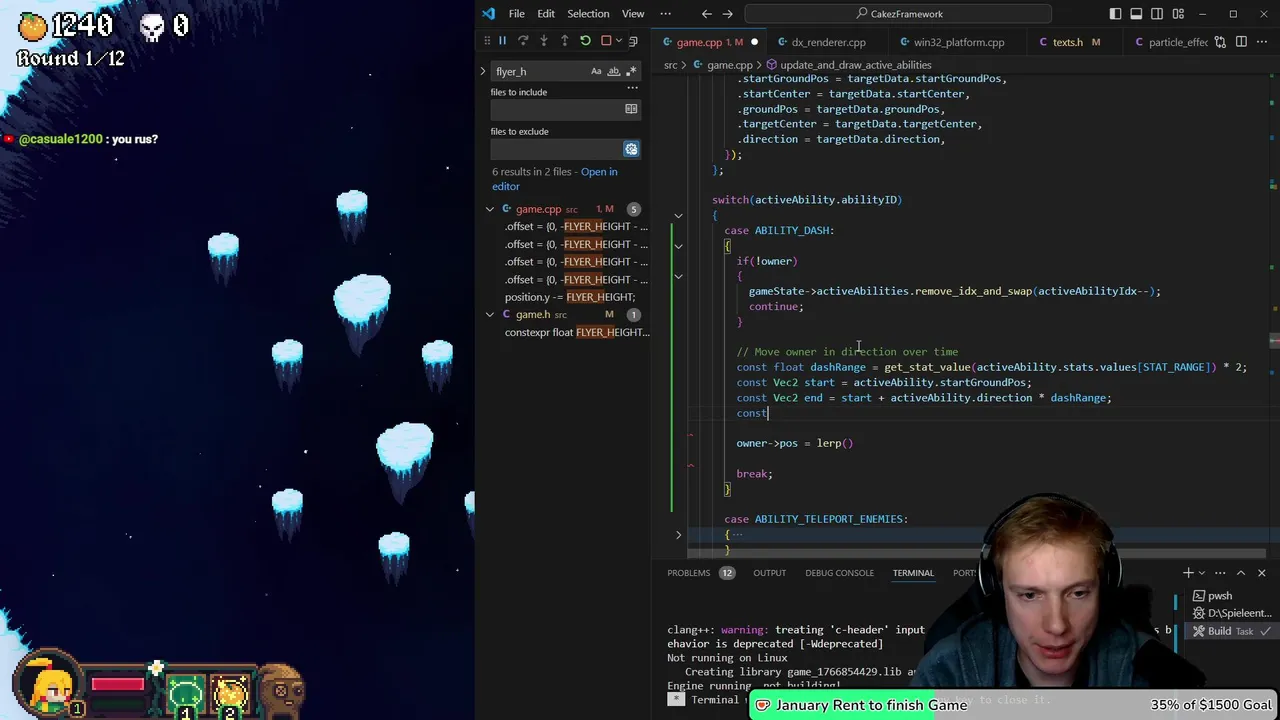1280x720 pixels.
Task: Click the debug Step Into arrow
Action: [x=543, y=41]
